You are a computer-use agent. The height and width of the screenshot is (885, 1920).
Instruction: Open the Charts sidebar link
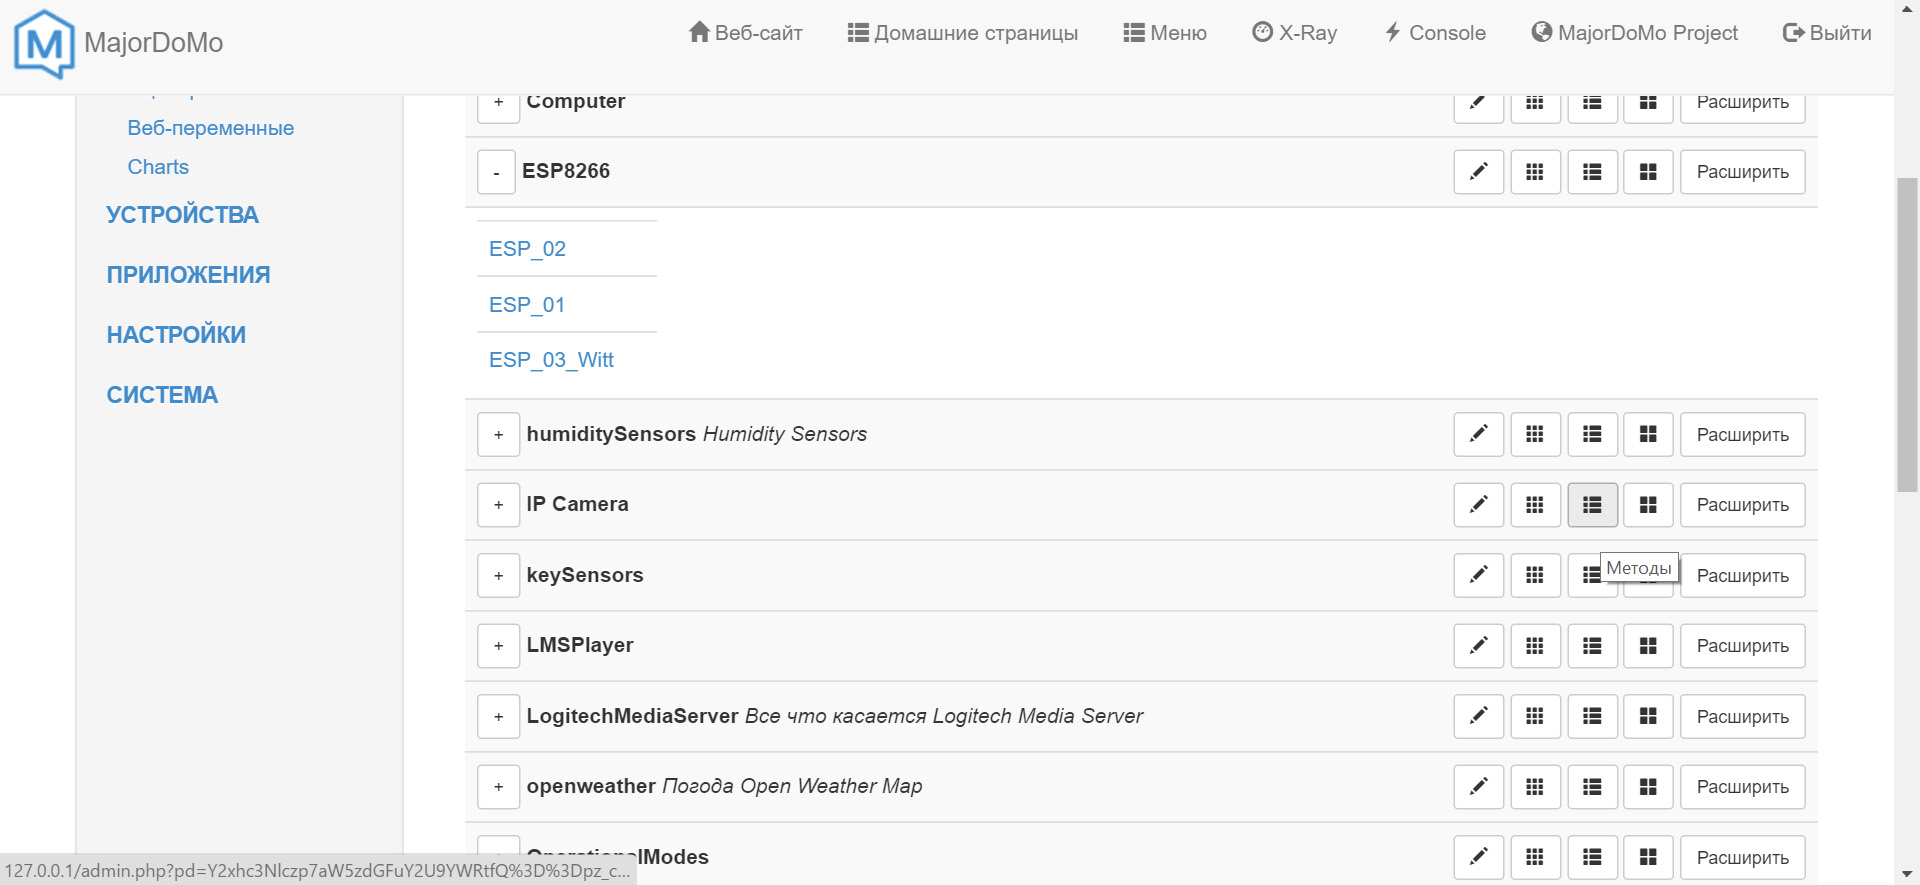158,167
